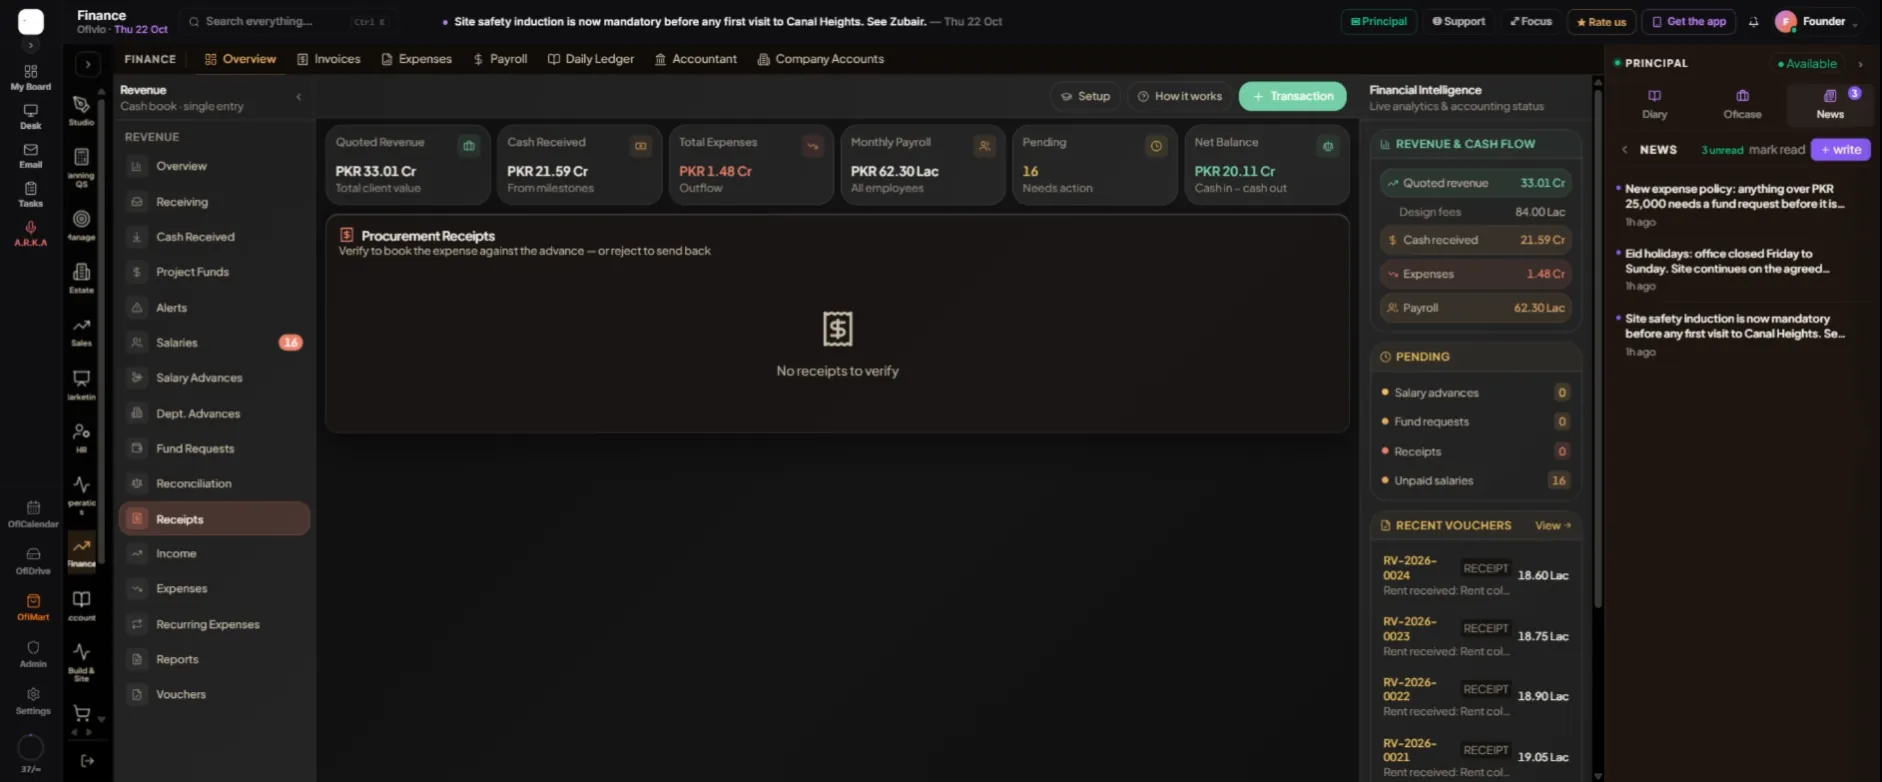Open Admin shield icon in left rail

pos(33,654)
